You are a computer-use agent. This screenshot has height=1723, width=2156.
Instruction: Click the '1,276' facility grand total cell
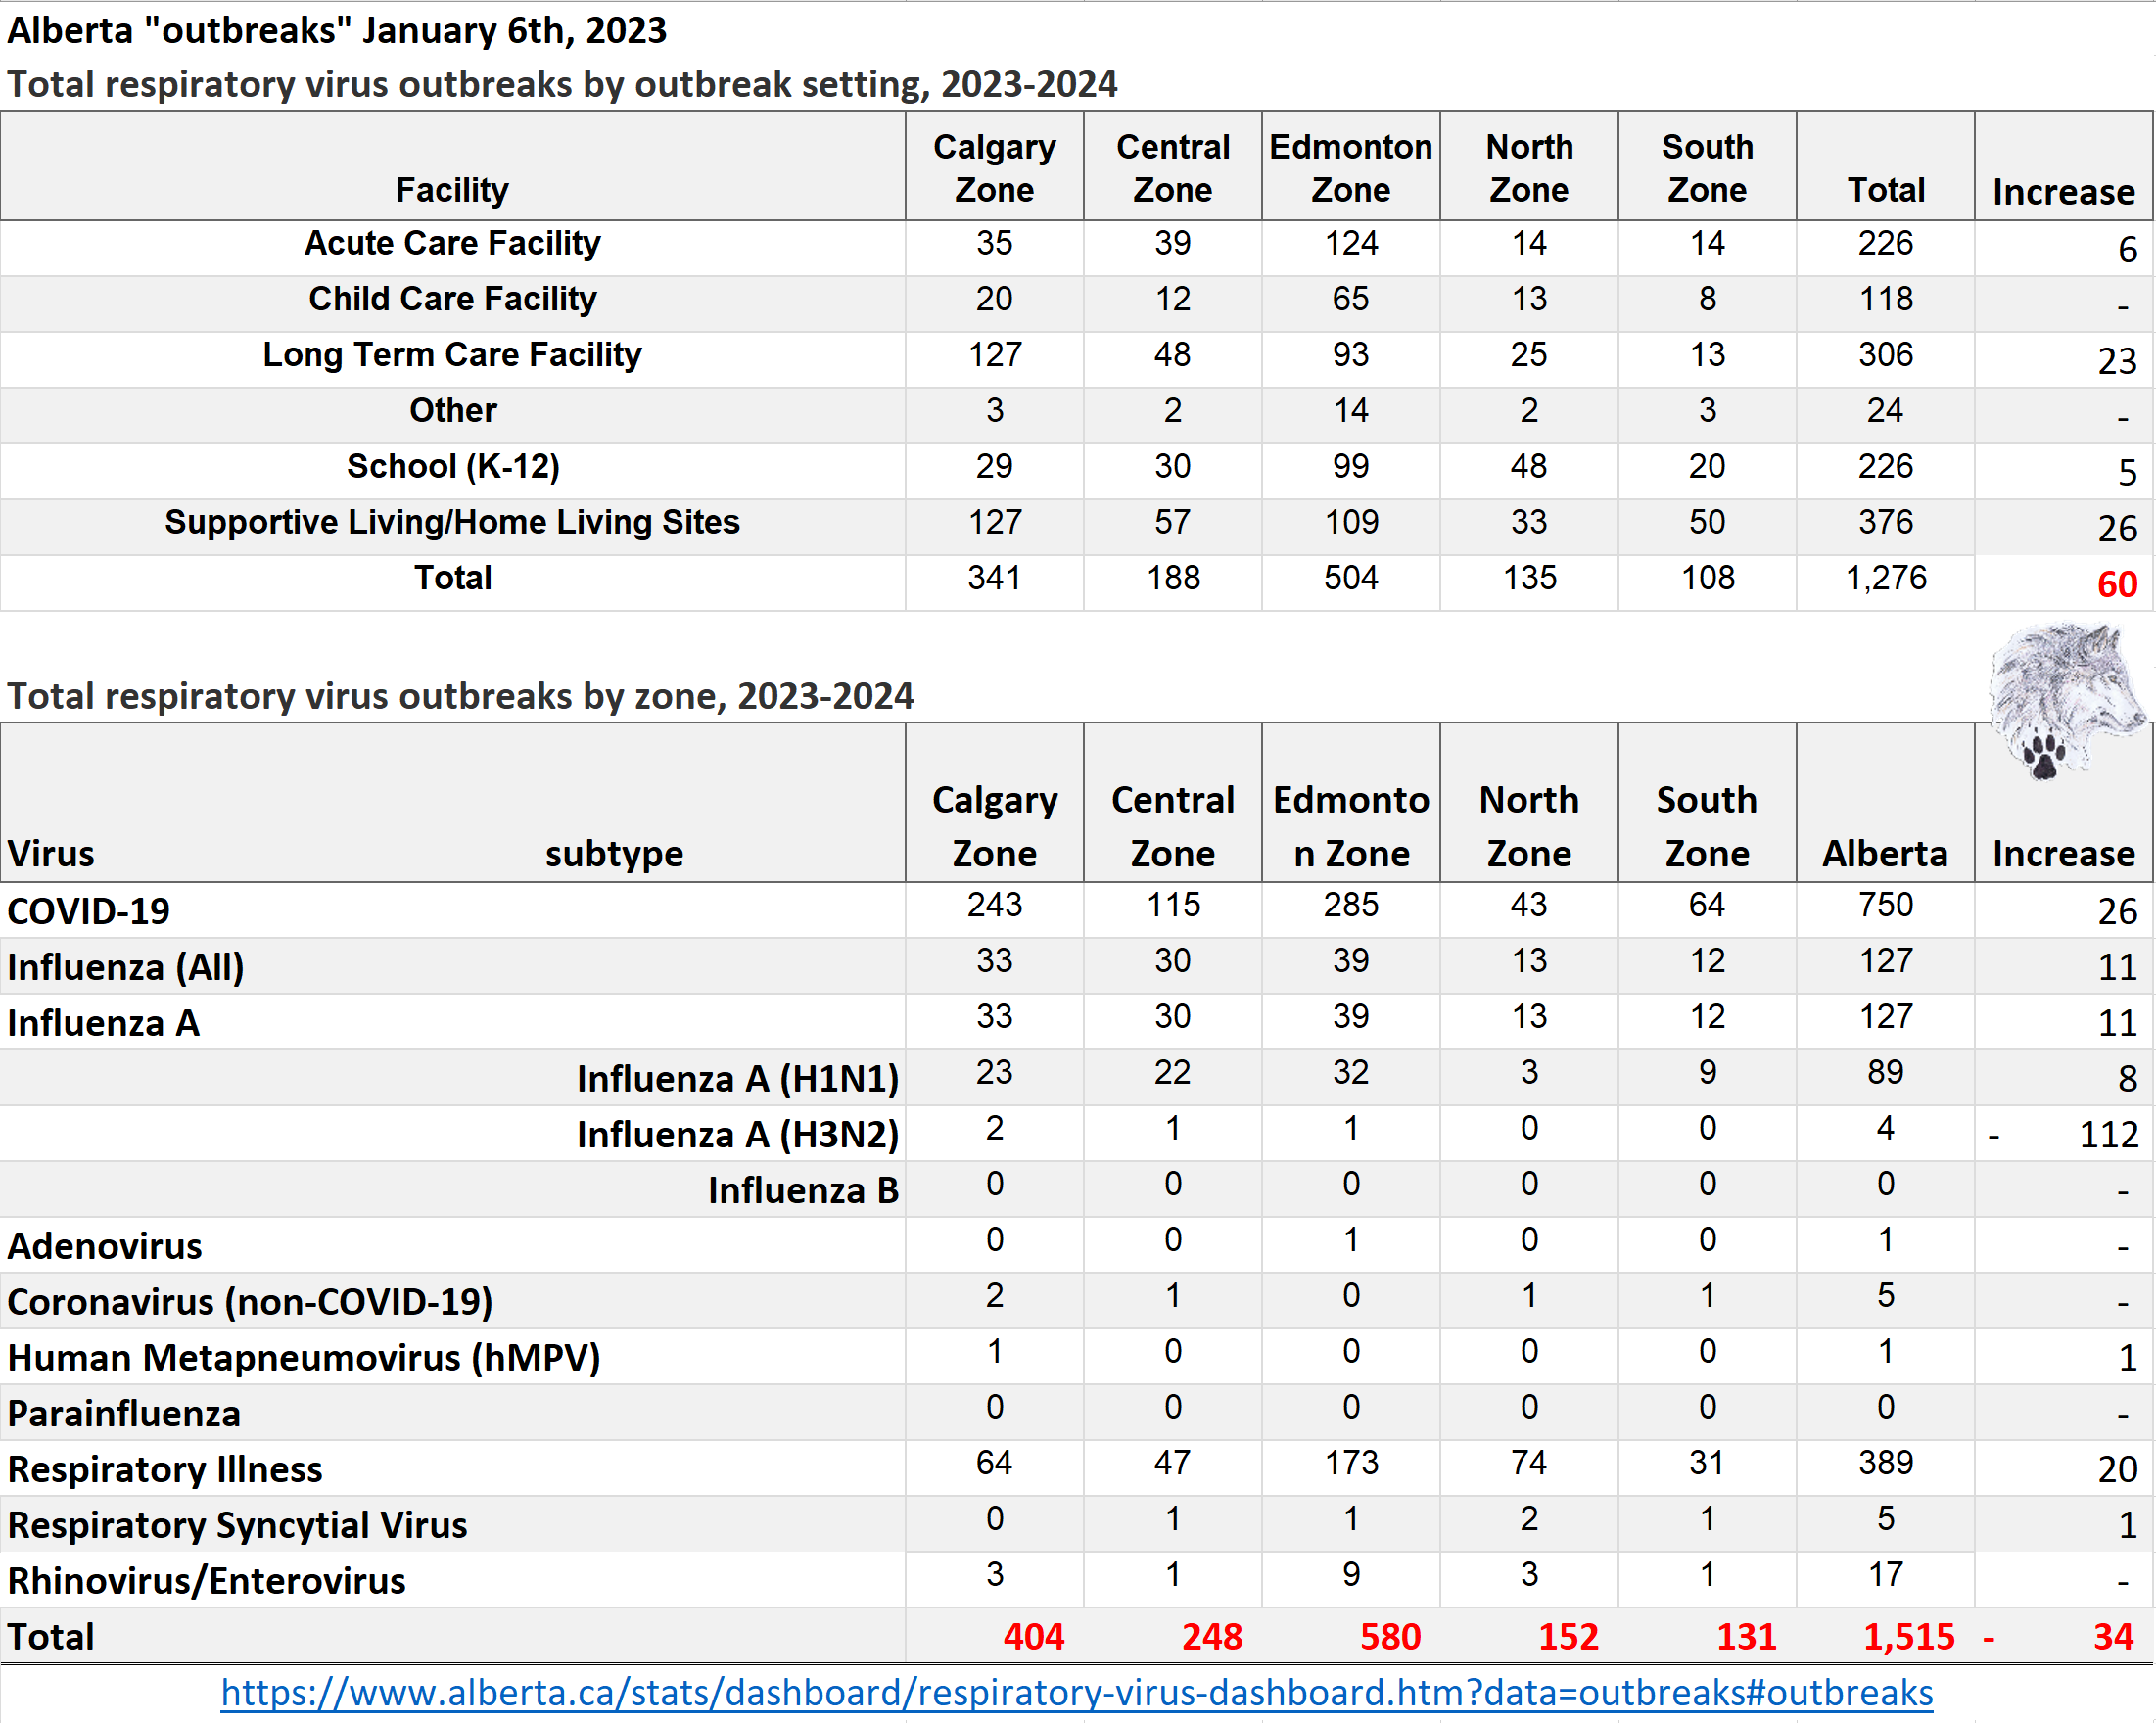(x=1886, y=578)
